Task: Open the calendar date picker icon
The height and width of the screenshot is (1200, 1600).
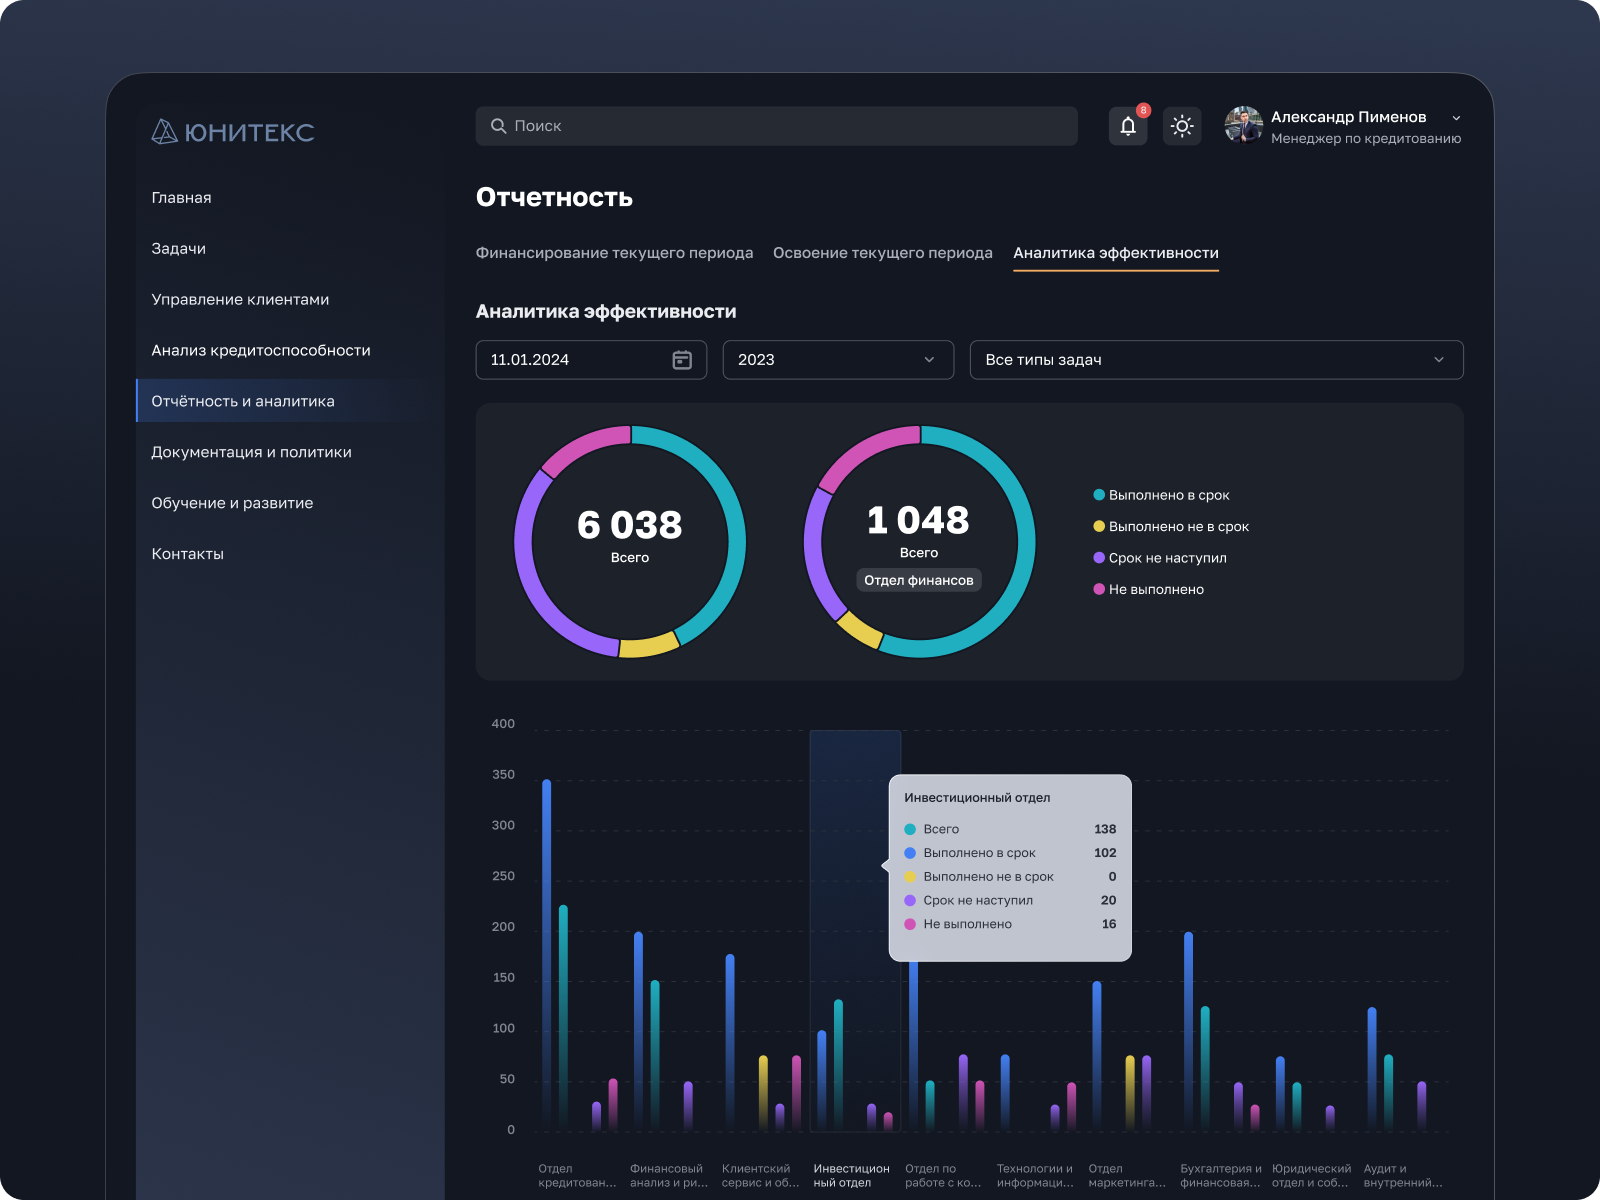Action: click(683, 360)
